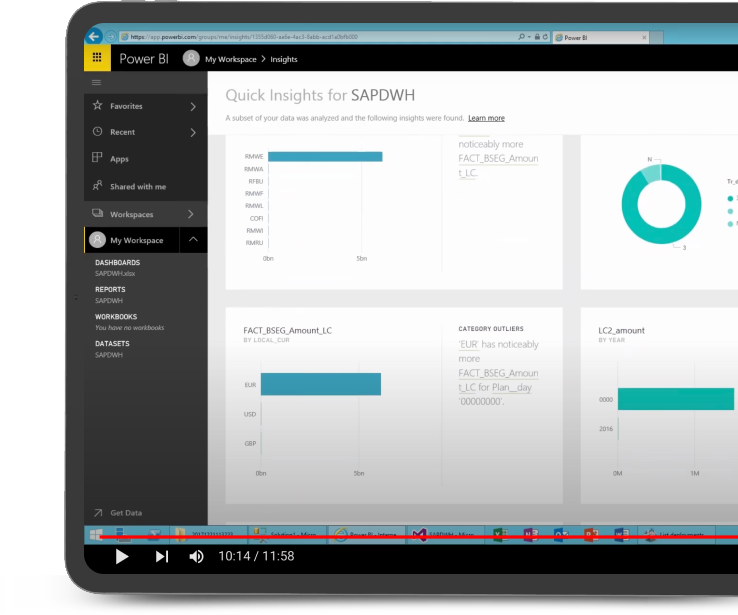Click the Power BI logo text
This screenshot has height=615, width=738.
click(144, 59)
